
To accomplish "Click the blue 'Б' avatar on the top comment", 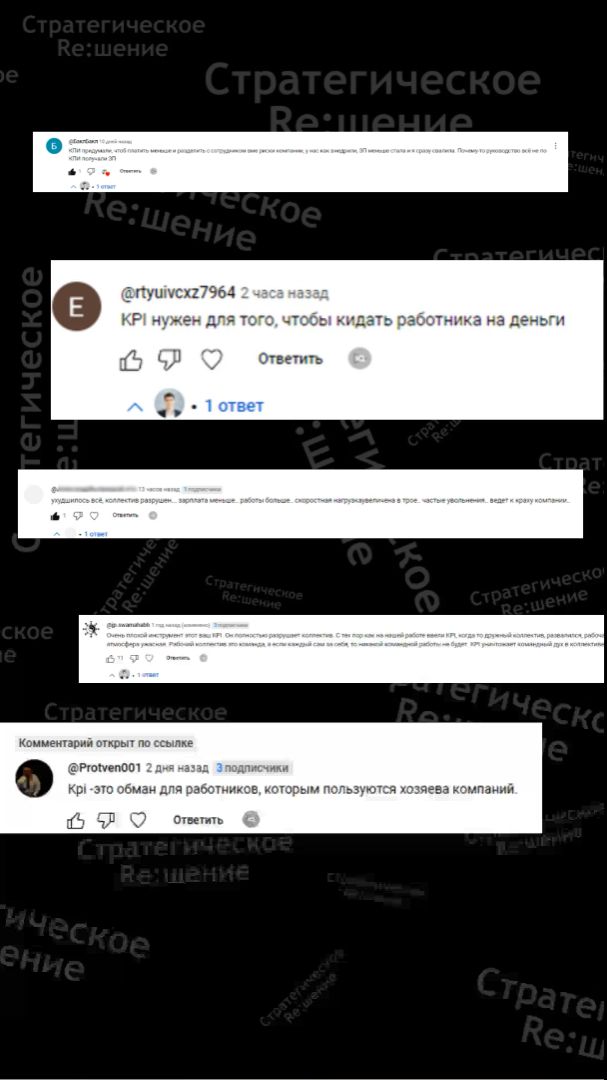I will pyautogui.click(x=54, y=146).
